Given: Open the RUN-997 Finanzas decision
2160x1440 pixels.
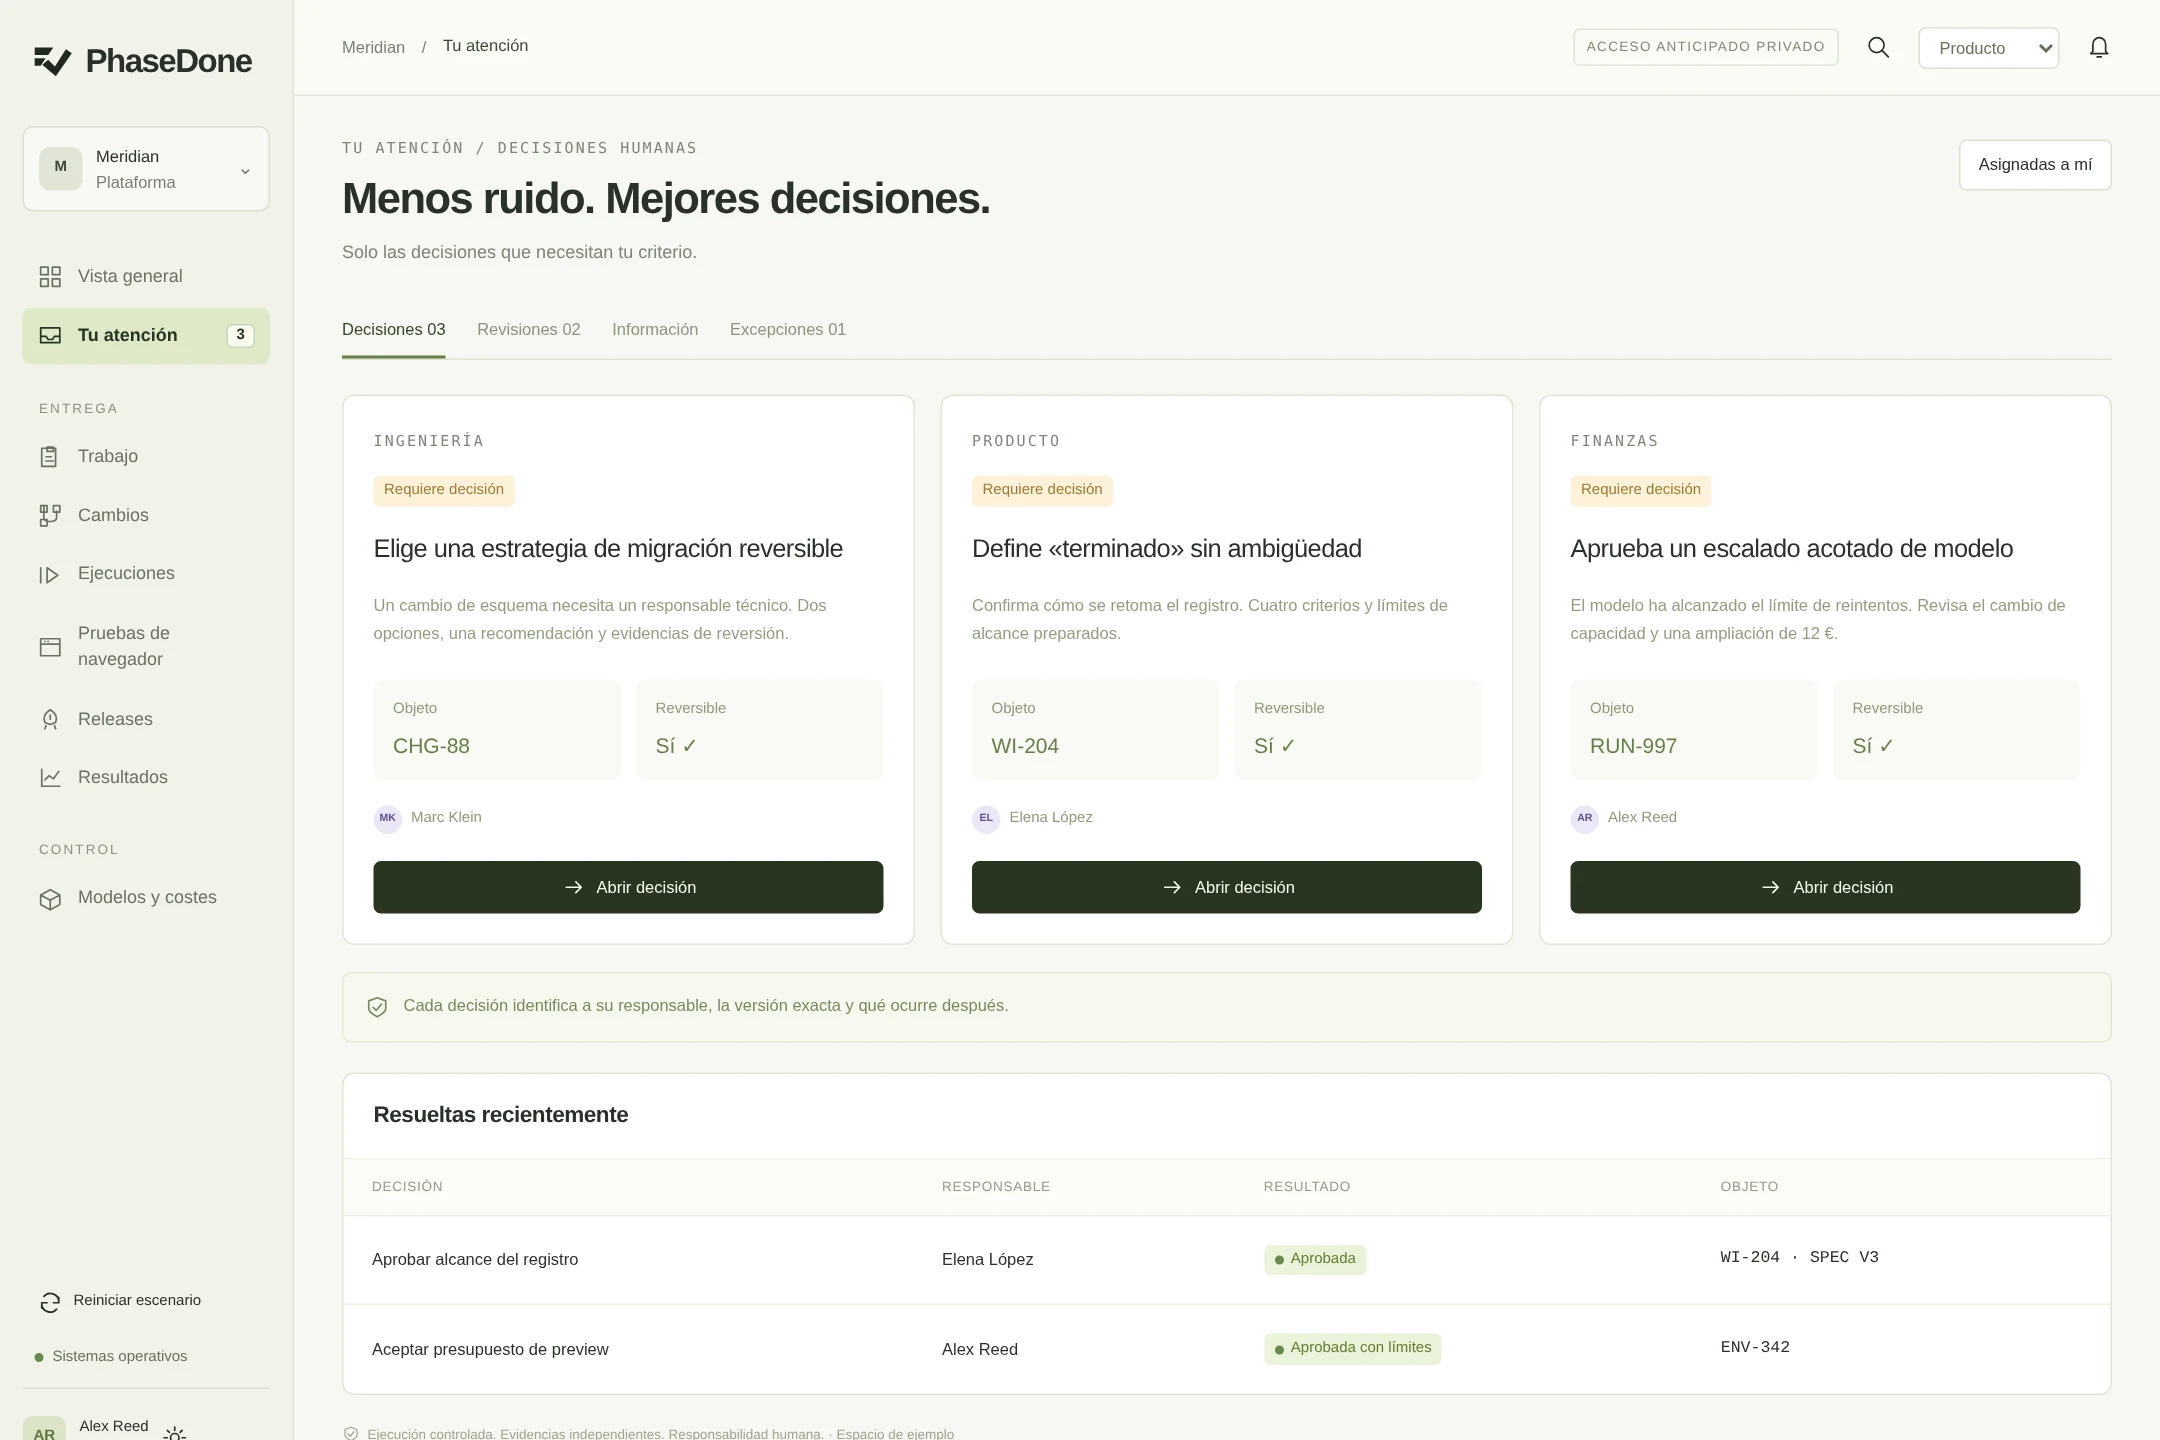Looking at the screenshot, I should [x=1825, y=887].
